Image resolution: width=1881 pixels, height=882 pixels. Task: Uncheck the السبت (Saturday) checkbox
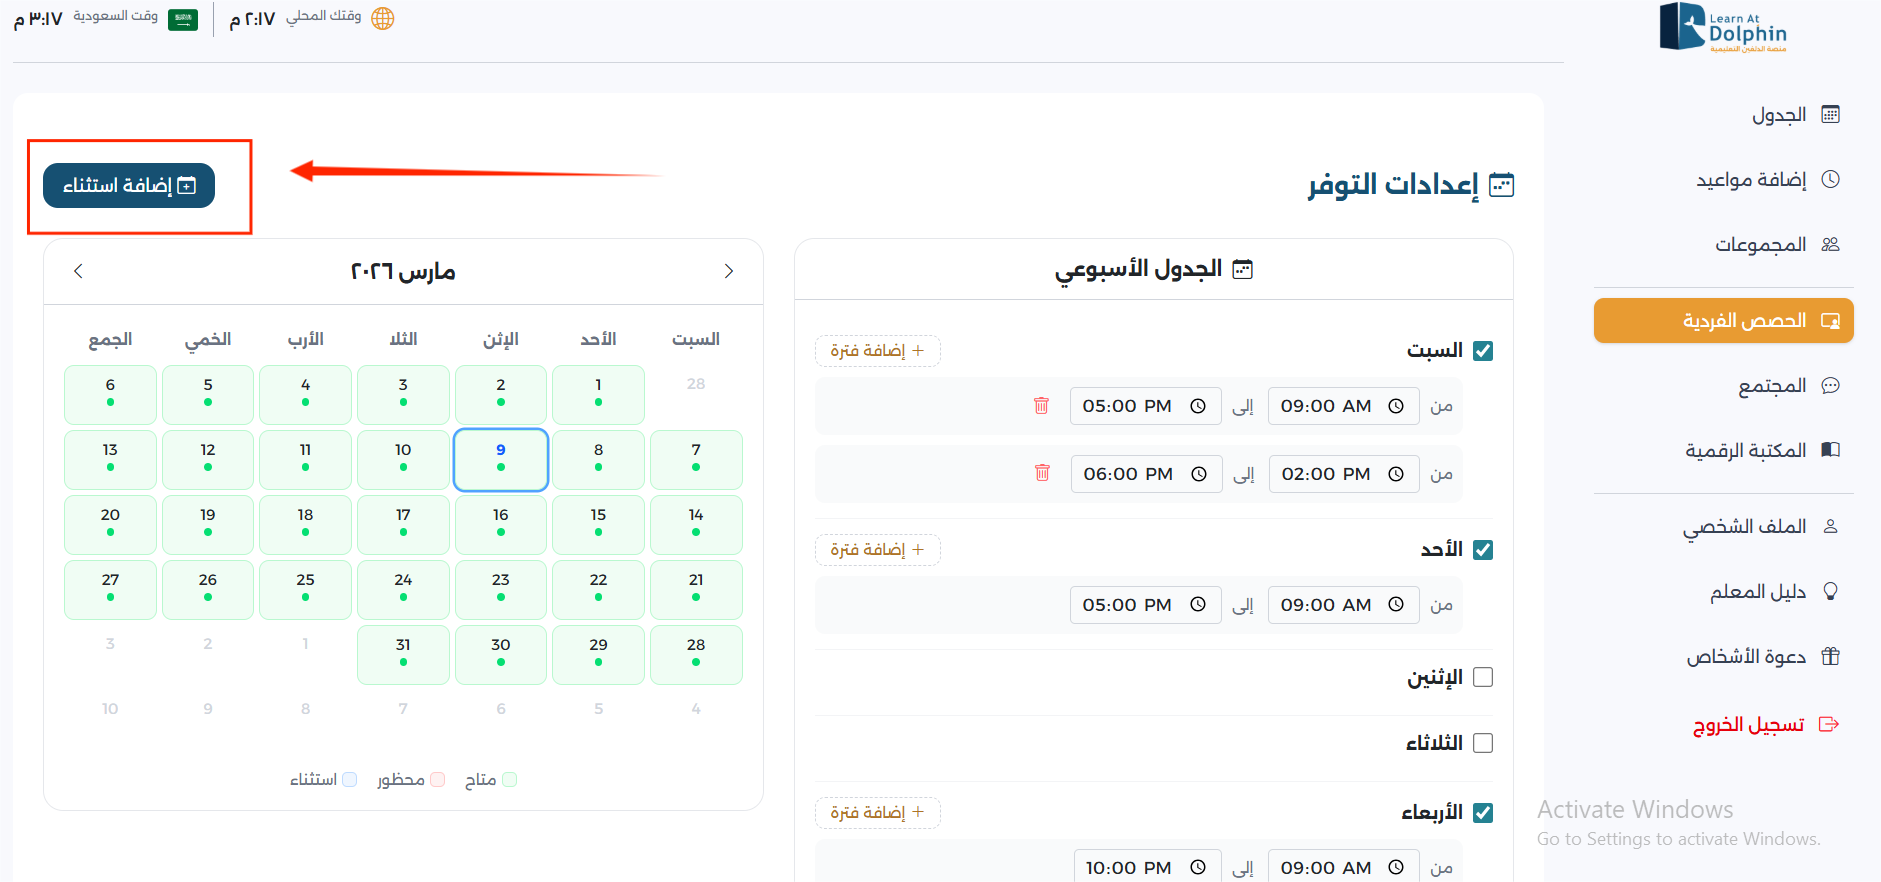coord(1483,351)
